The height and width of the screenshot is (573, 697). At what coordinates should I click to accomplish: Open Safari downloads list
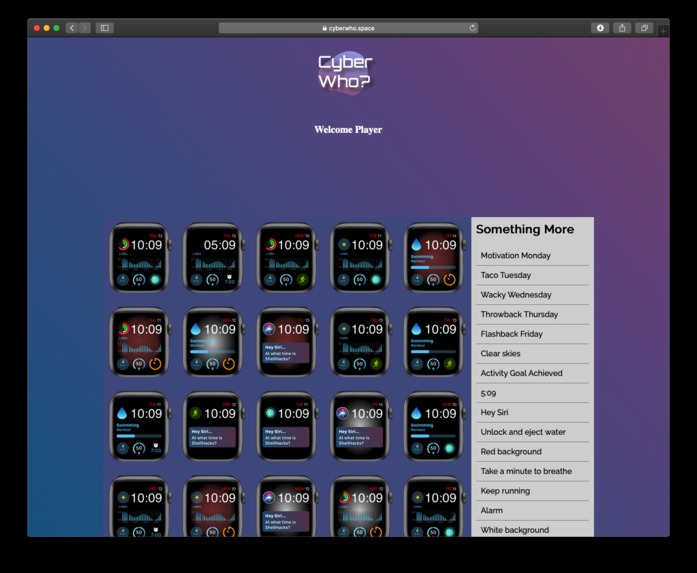[600, 28]
